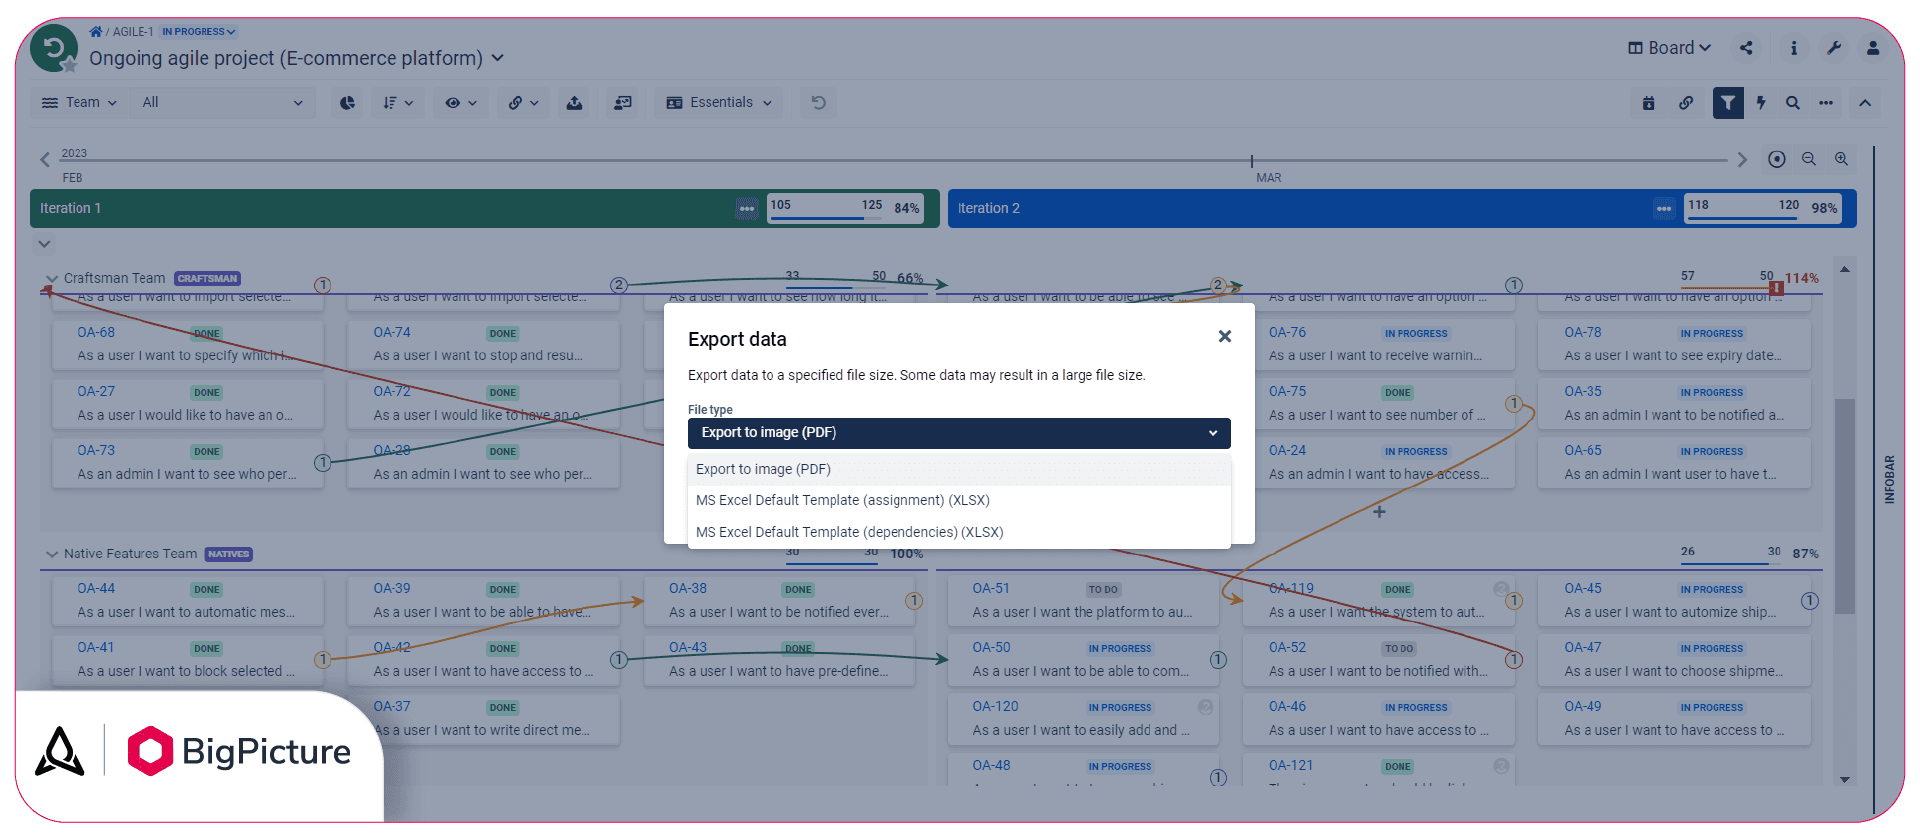
Task: Select MS Excel Default Template (dependencies) option
Action: [959, 532]
